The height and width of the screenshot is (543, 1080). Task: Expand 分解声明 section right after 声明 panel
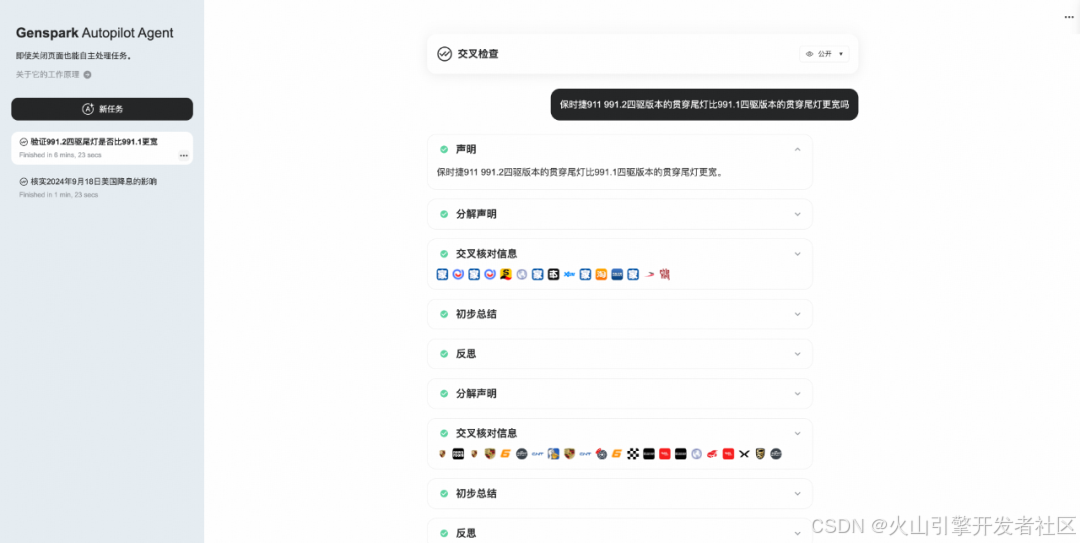click(798, 214)
